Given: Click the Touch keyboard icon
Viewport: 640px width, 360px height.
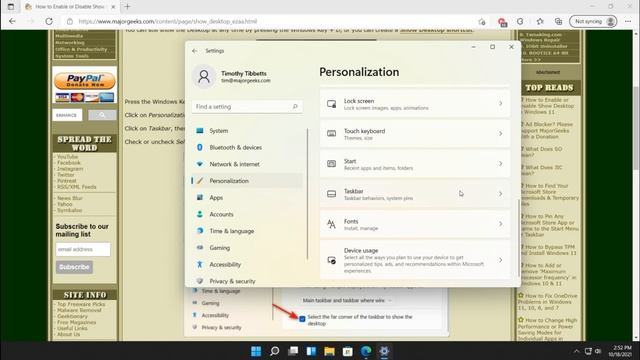Looking at the screenshot, I should pyautogui.click(x=331, y=133).
